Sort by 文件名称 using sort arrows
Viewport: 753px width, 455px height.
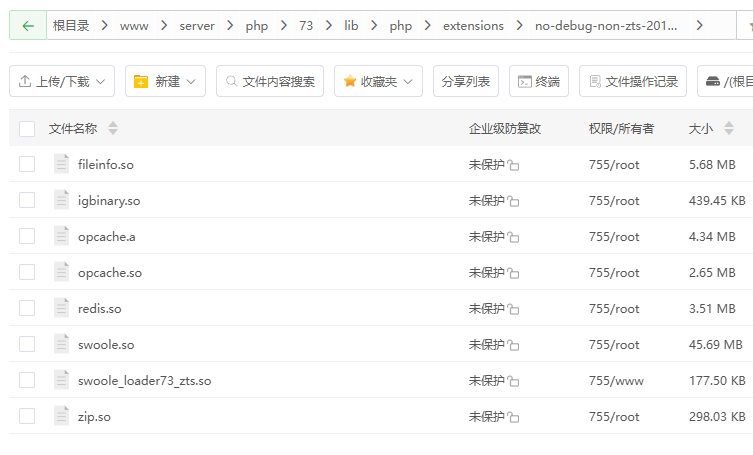(113, 128)
